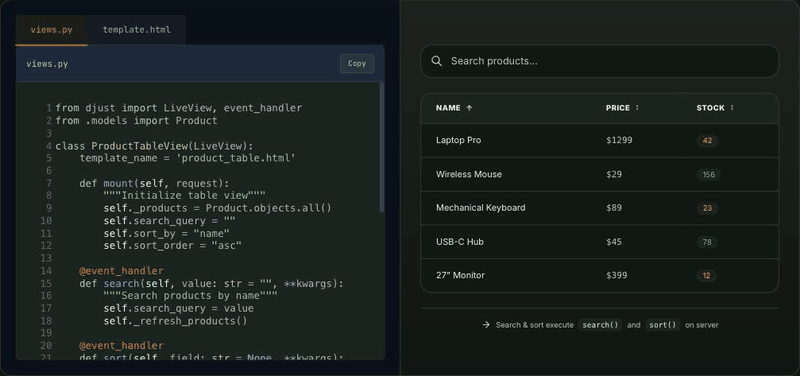800x376 pixels.
Task: Click the Price sort arrows icon
Action: click(637, 108)
